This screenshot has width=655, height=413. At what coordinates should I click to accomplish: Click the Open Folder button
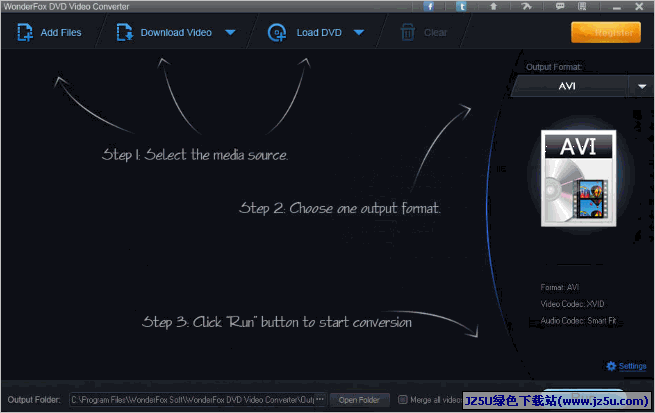pyautogui.click(x=359, y=400)
